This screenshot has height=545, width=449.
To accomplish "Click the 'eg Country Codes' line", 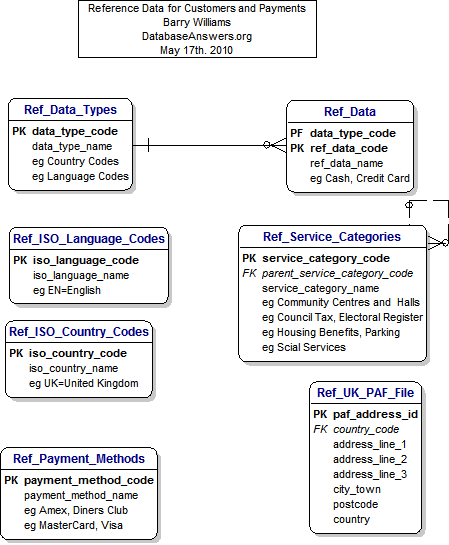I will 75,161.
